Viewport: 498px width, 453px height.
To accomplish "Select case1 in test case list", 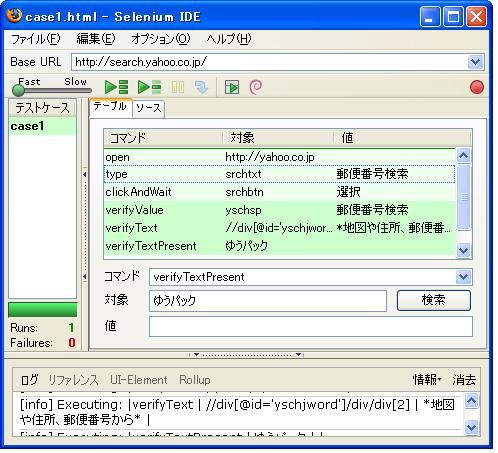I will 43,126.
